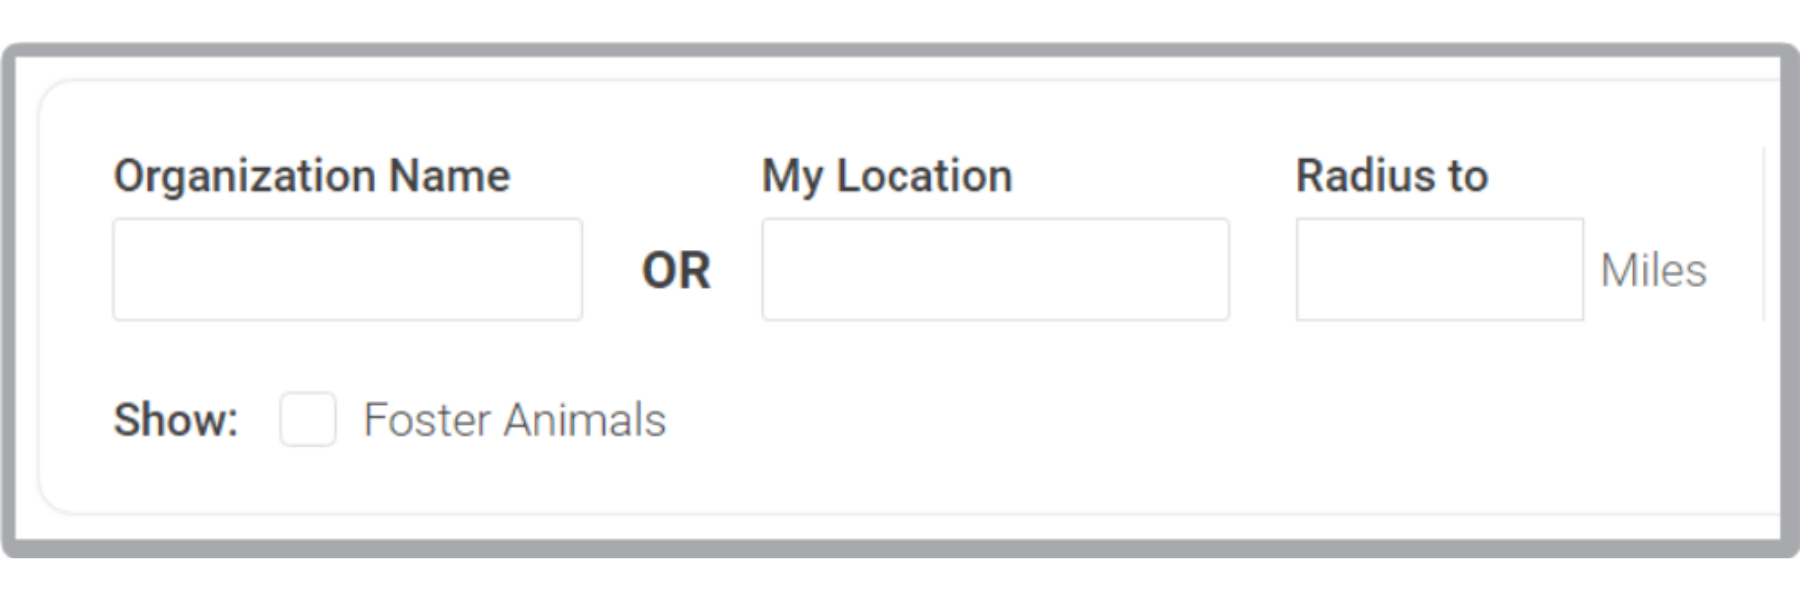The height and width of the screenshot is (600, 1800).
Task: Click the Radius to label
Action: [x=1392, y=176]
